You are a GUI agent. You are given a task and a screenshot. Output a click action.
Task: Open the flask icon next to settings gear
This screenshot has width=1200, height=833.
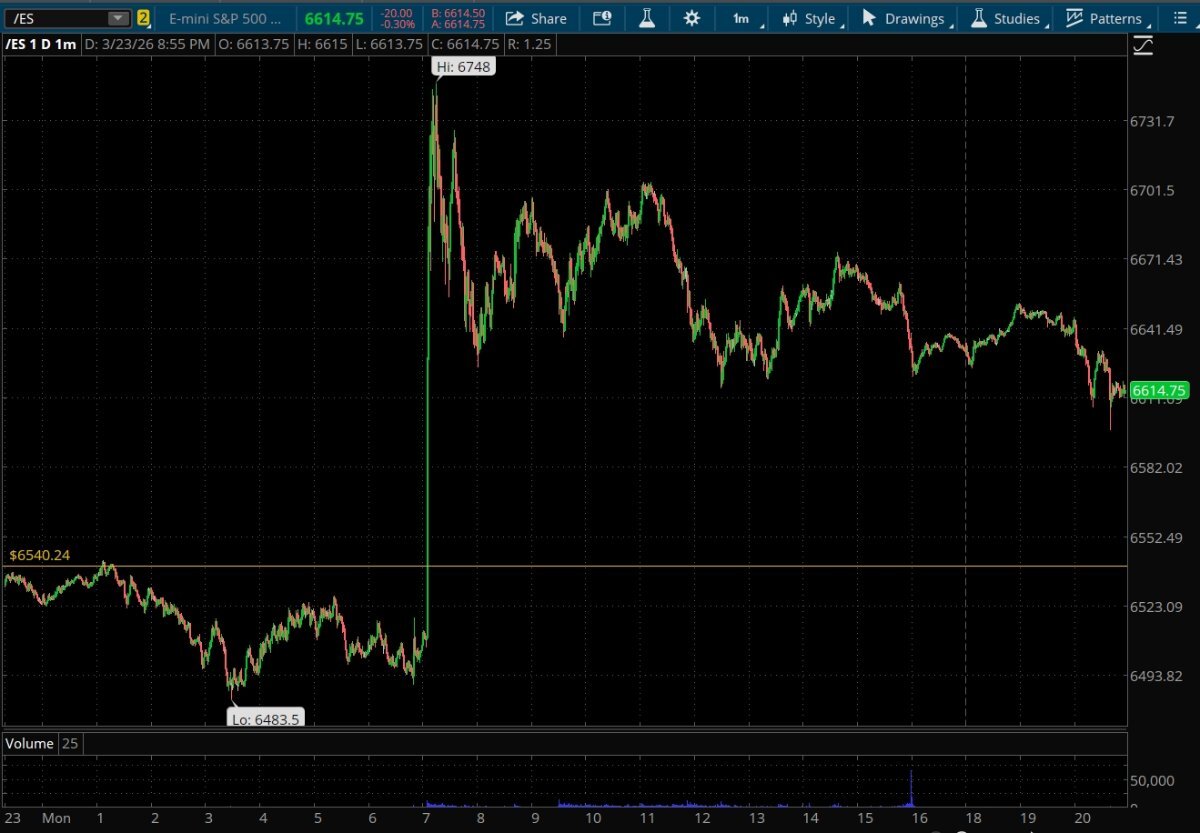647,18
